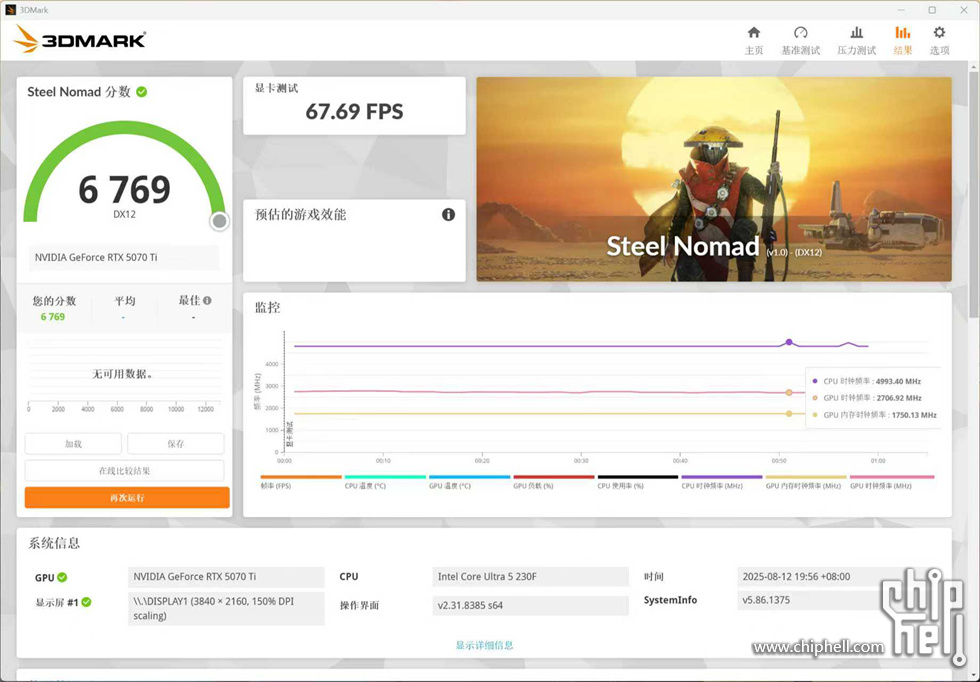980x682 pixels.
Task: Click the 无可用数据 no data message
Action: [122, 374]
